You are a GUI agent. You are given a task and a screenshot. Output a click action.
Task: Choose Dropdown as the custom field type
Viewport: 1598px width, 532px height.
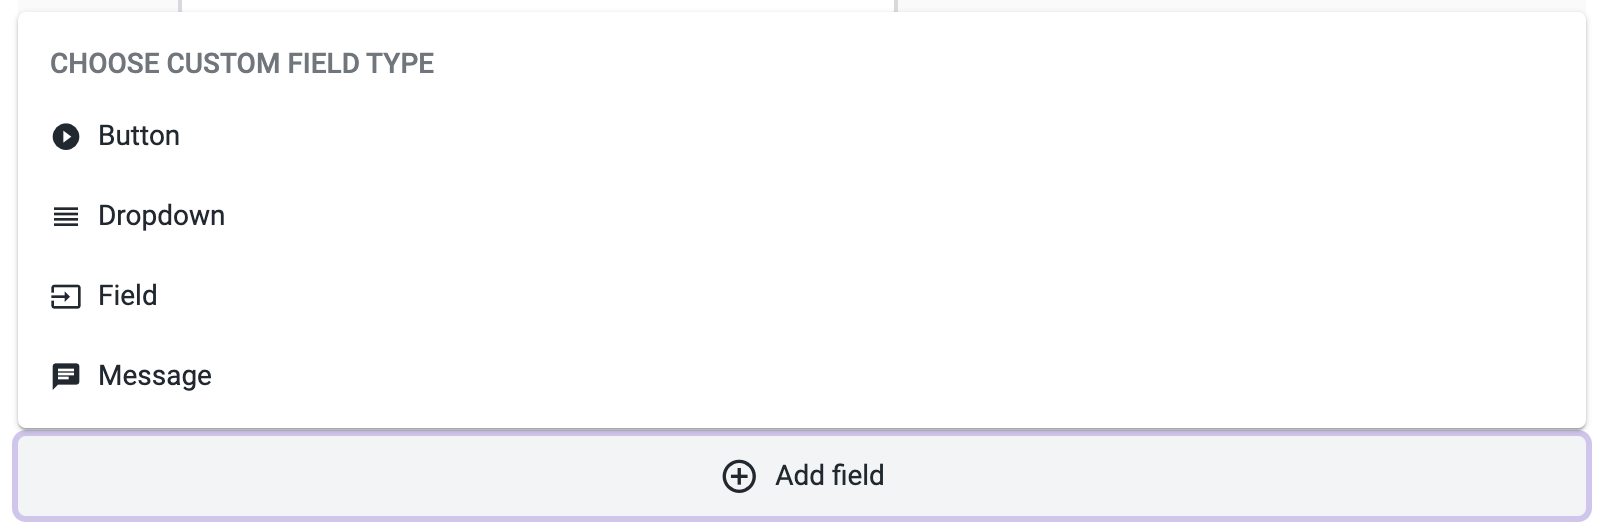coord(802,216)
